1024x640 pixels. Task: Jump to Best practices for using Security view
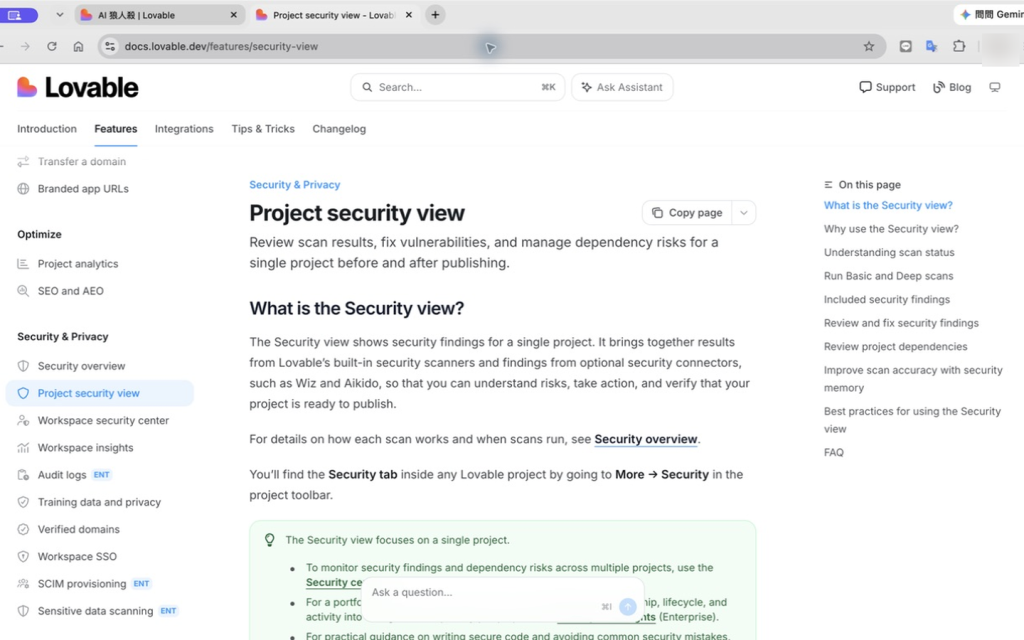point(912,420)
